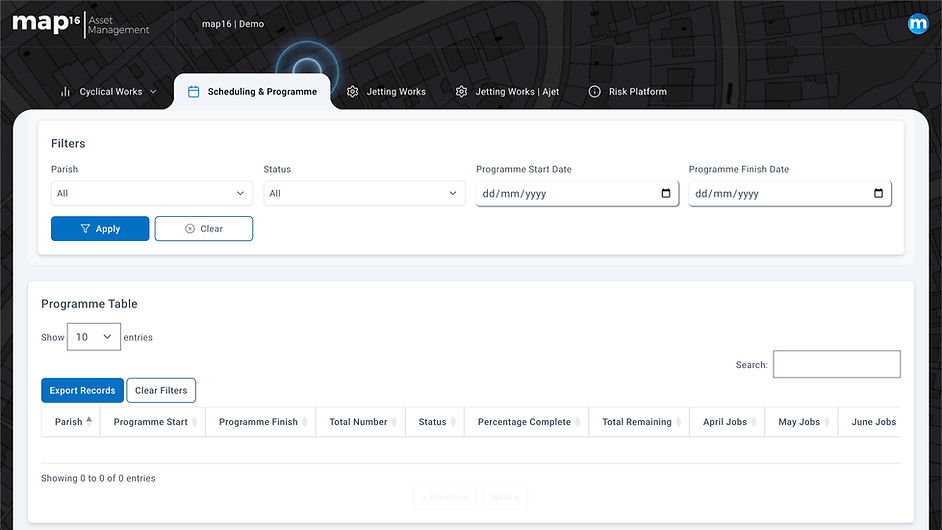Sort by Parish column arrows

(89, 421)
